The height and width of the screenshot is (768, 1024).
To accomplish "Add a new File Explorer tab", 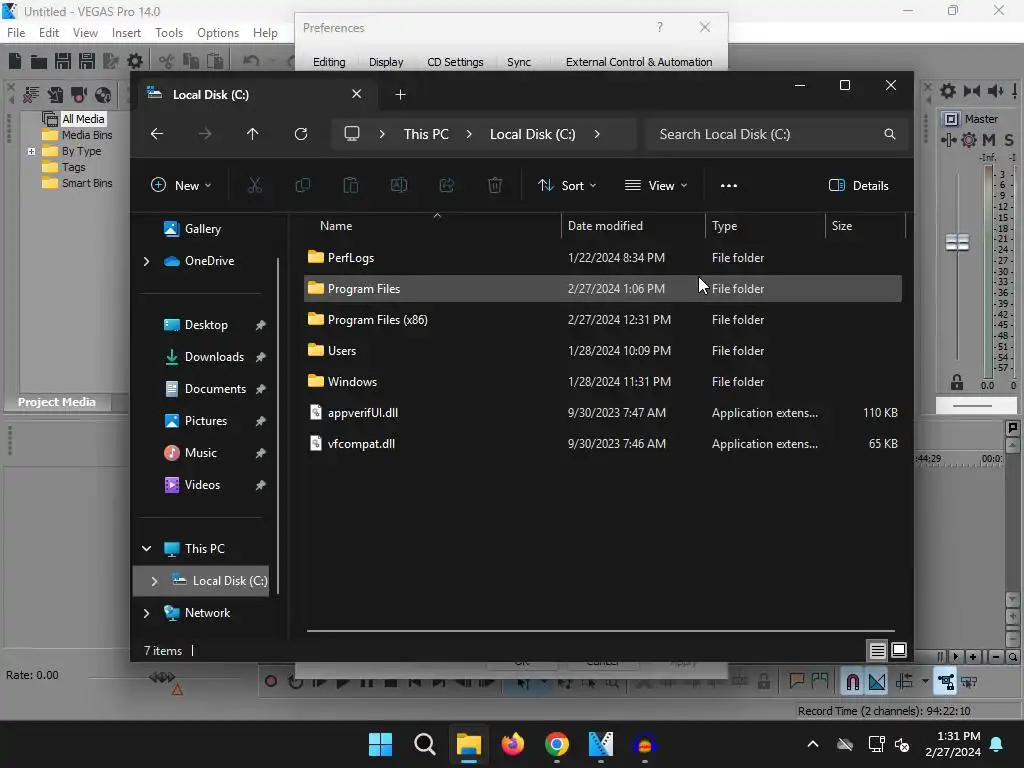I will tap(400, 95).
